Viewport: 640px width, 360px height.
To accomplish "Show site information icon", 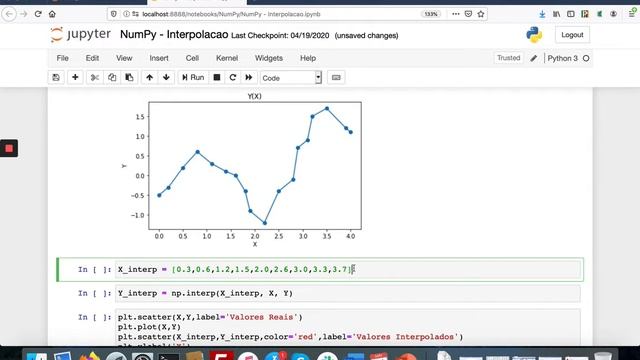I will click(126, 14).
